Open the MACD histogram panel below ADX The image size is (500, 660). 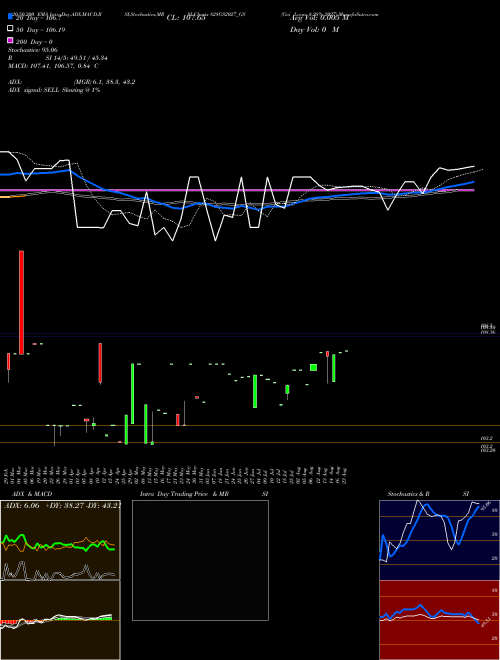(x=60, y=620)
